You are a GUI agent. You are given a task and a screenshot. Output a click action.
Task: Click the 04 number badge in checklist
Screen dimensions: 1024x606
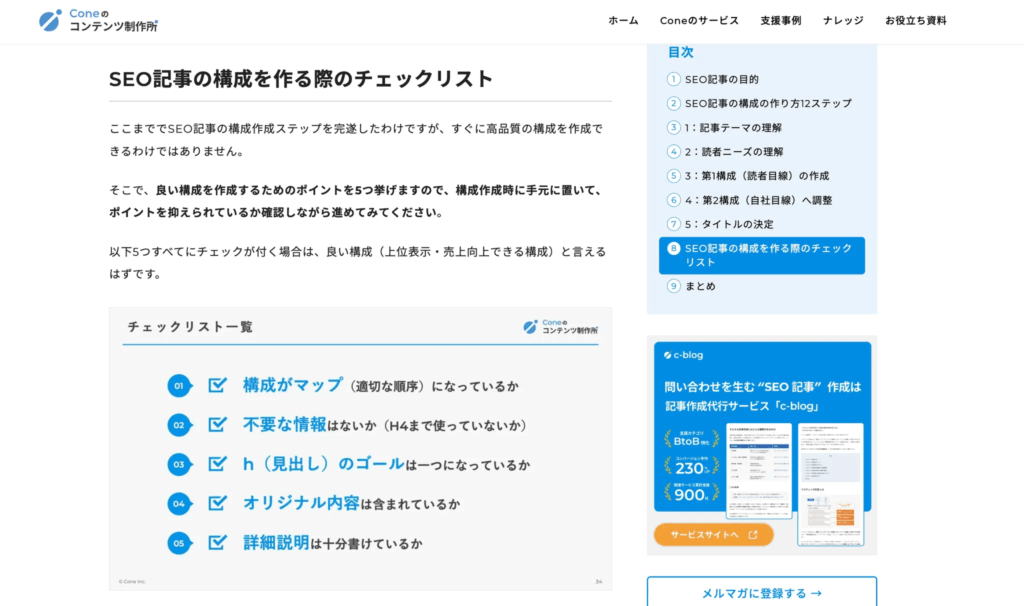click(179, 503)
